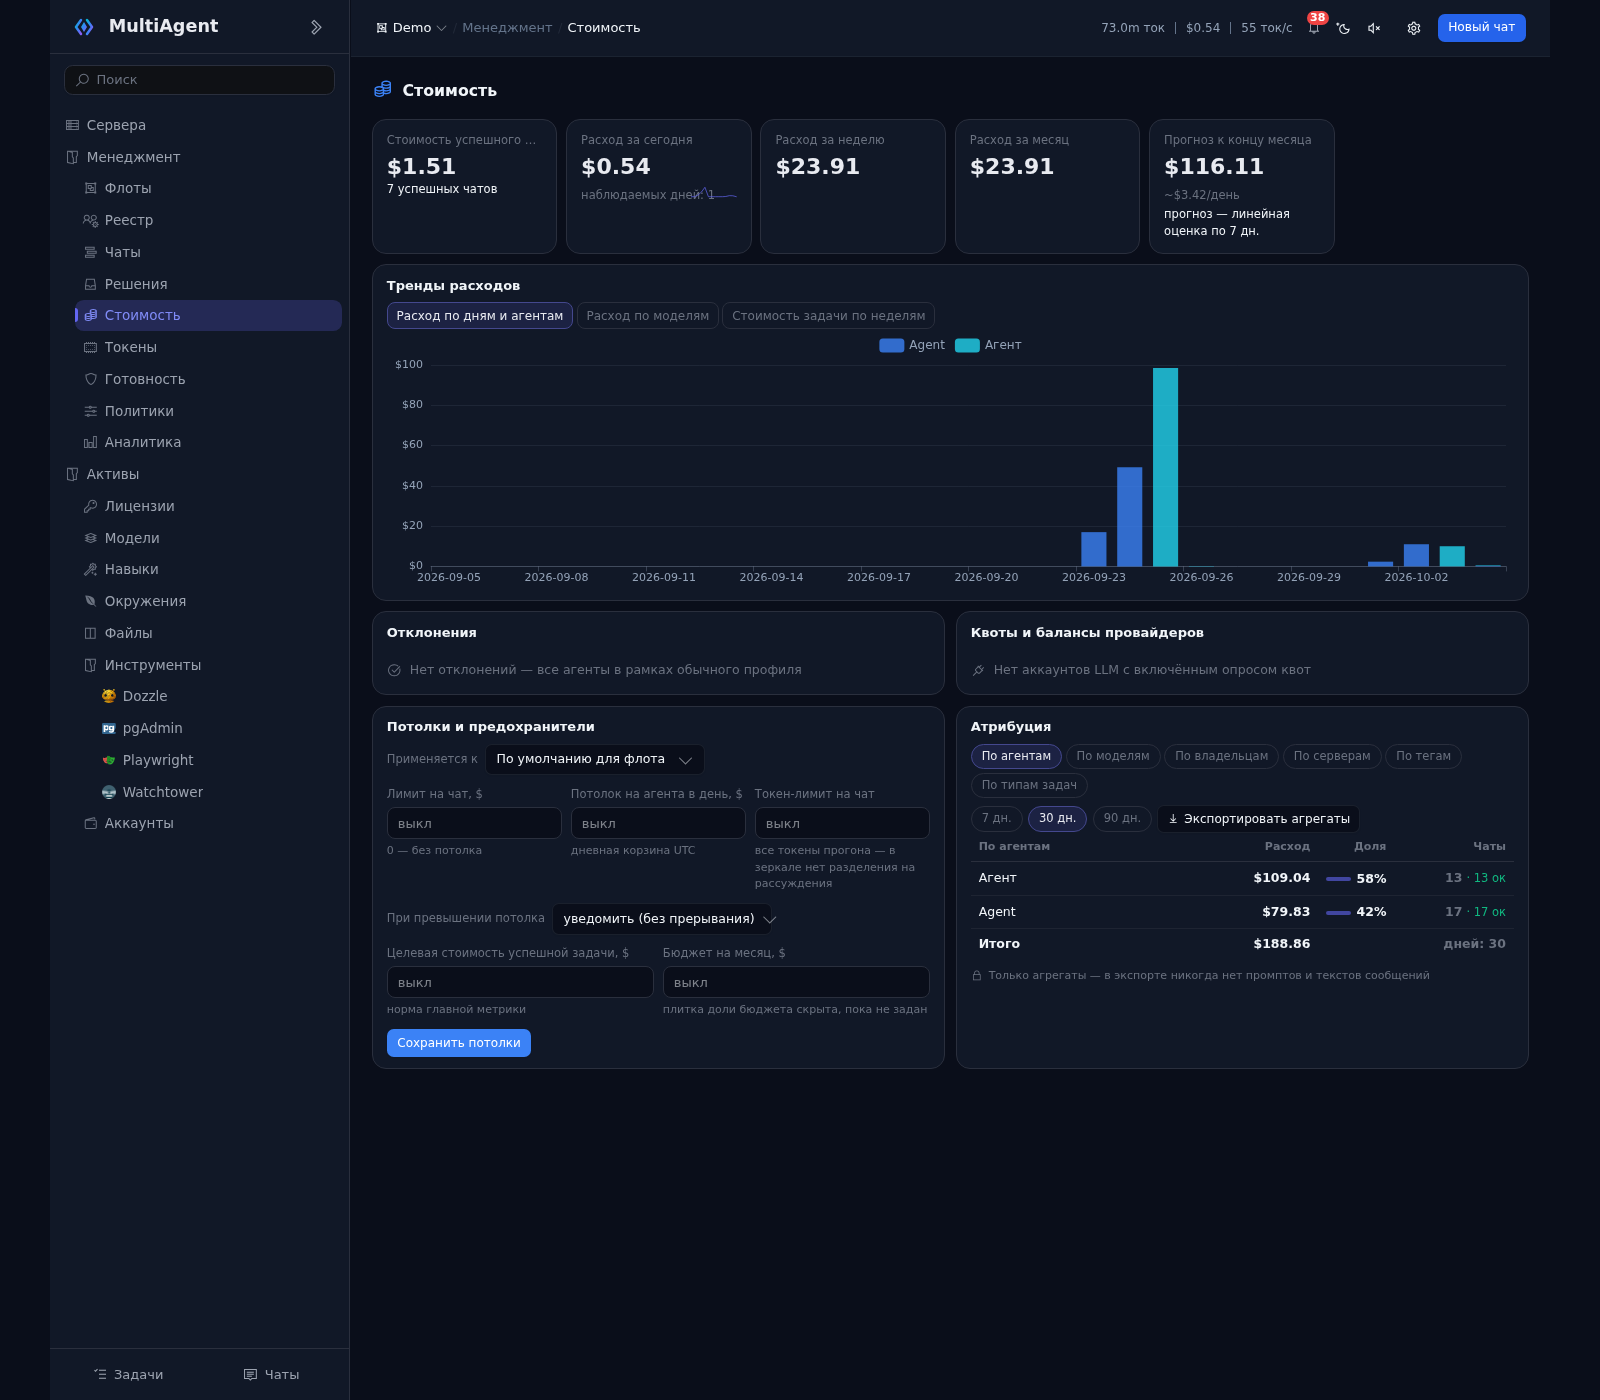Open the Demo workspace dropdown
The image size is (1600, 1400).
(411, 28)
